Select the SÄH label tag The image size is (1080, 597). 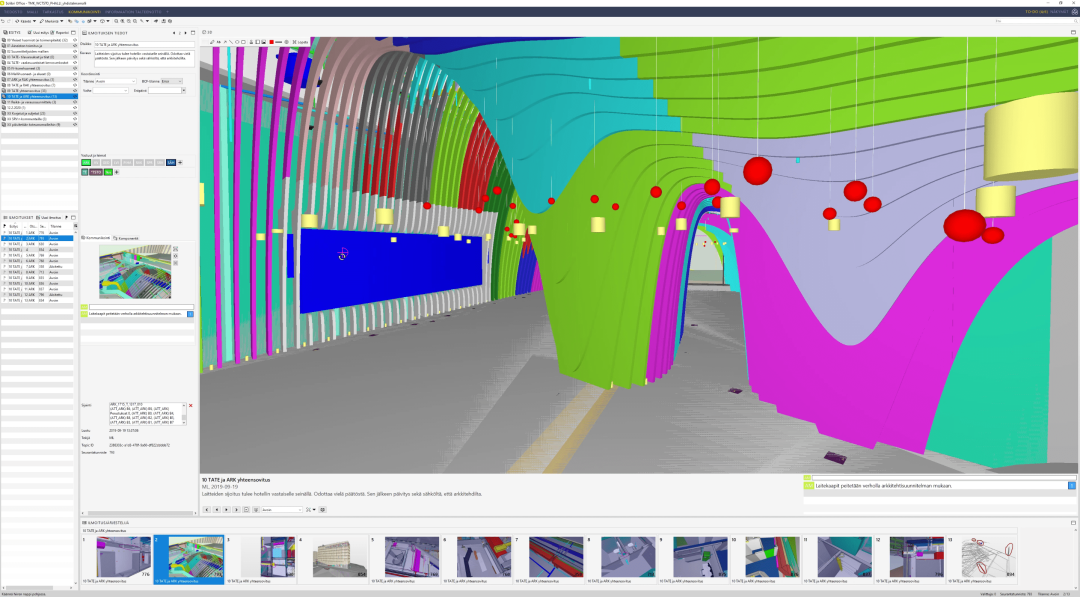pyautogui.click(x=171, y=162)
